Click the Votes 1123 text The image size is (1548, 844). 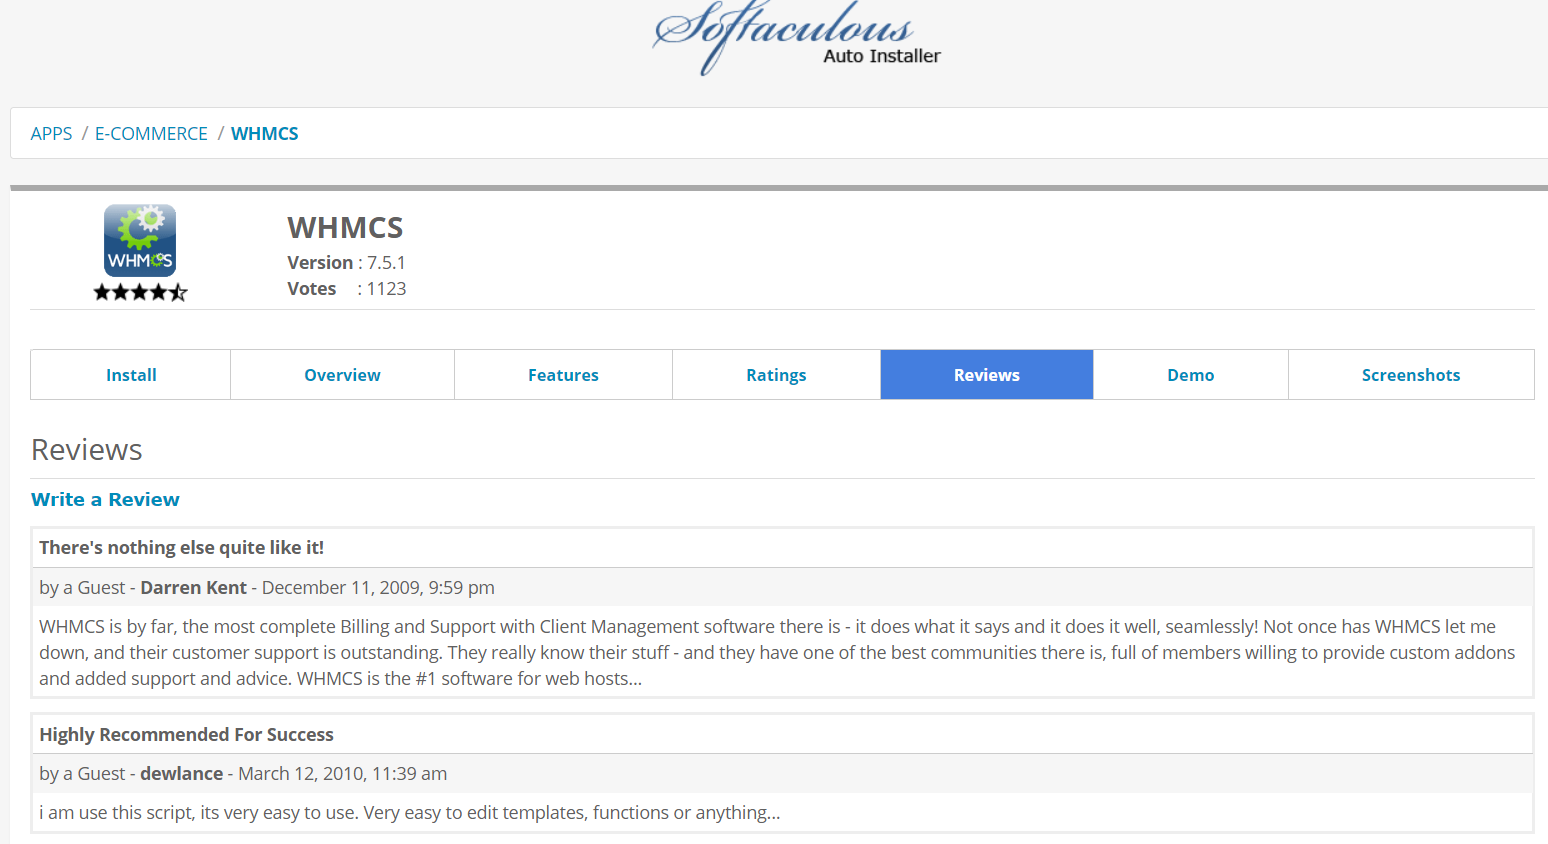(346, 289)
